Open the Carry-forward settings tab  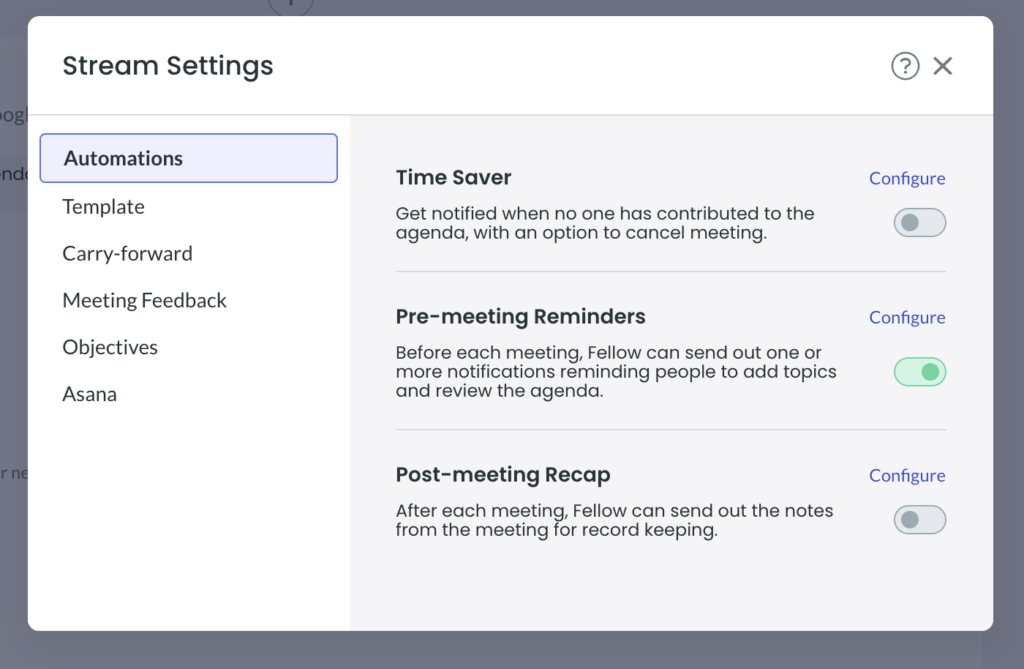(127, 254)
